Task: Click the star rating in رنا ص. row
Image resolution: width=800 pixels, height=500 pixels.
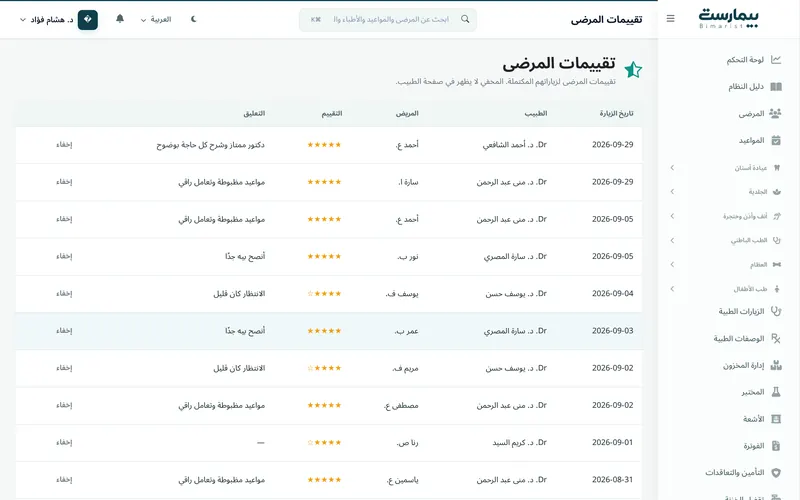Action: tap(324, 442)
